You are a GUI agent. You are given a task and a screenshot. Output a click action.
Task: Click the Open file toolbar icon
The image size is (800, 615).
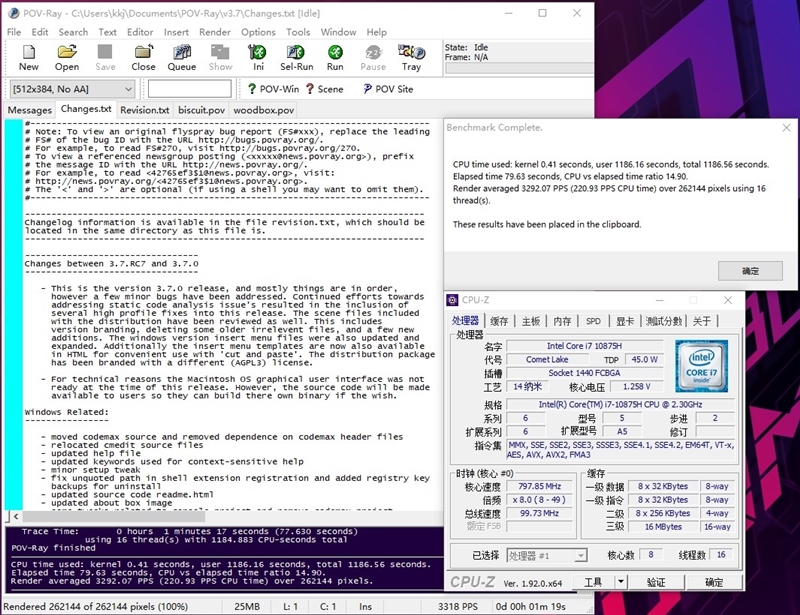[x=67, y=57]
